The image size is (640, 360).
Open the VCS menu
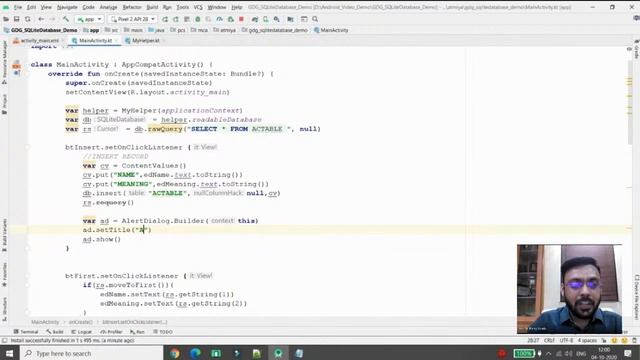pyautogui.click(x=198, y=7)
